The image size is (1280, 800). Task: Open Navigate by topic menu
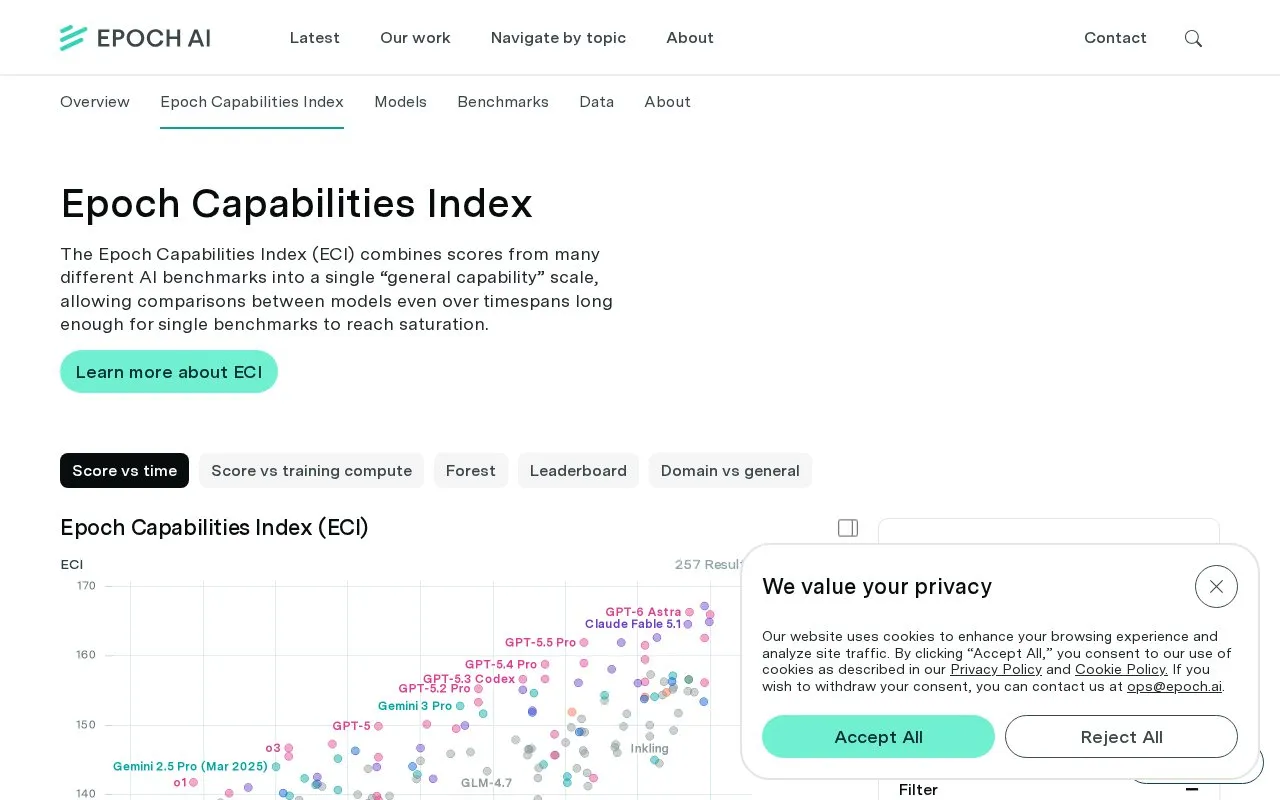[558, 38]
